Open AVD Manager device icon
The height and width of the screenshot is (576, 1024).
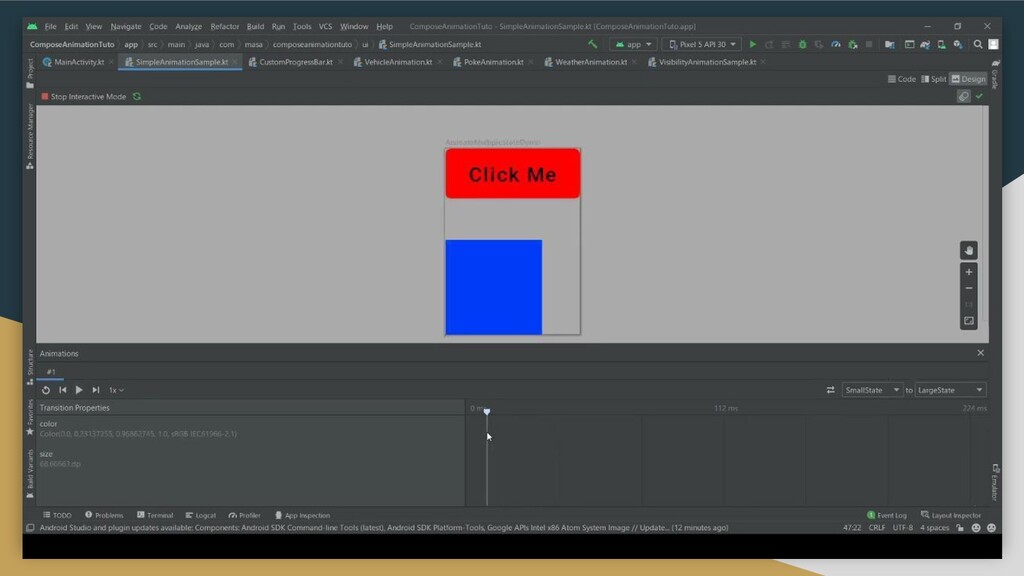(x=942, y=44)
